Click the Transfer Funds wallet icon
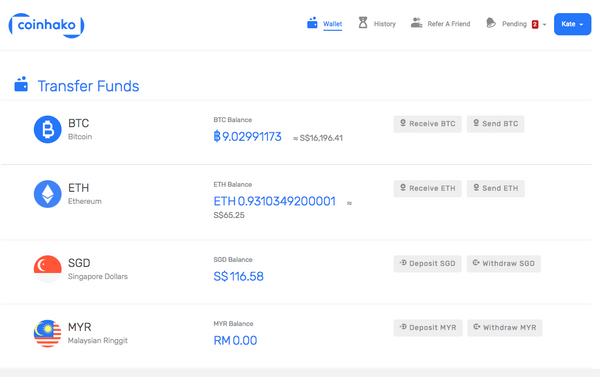Image resolution: width=600 pixels, height=377 pixels. click(21, 84)
